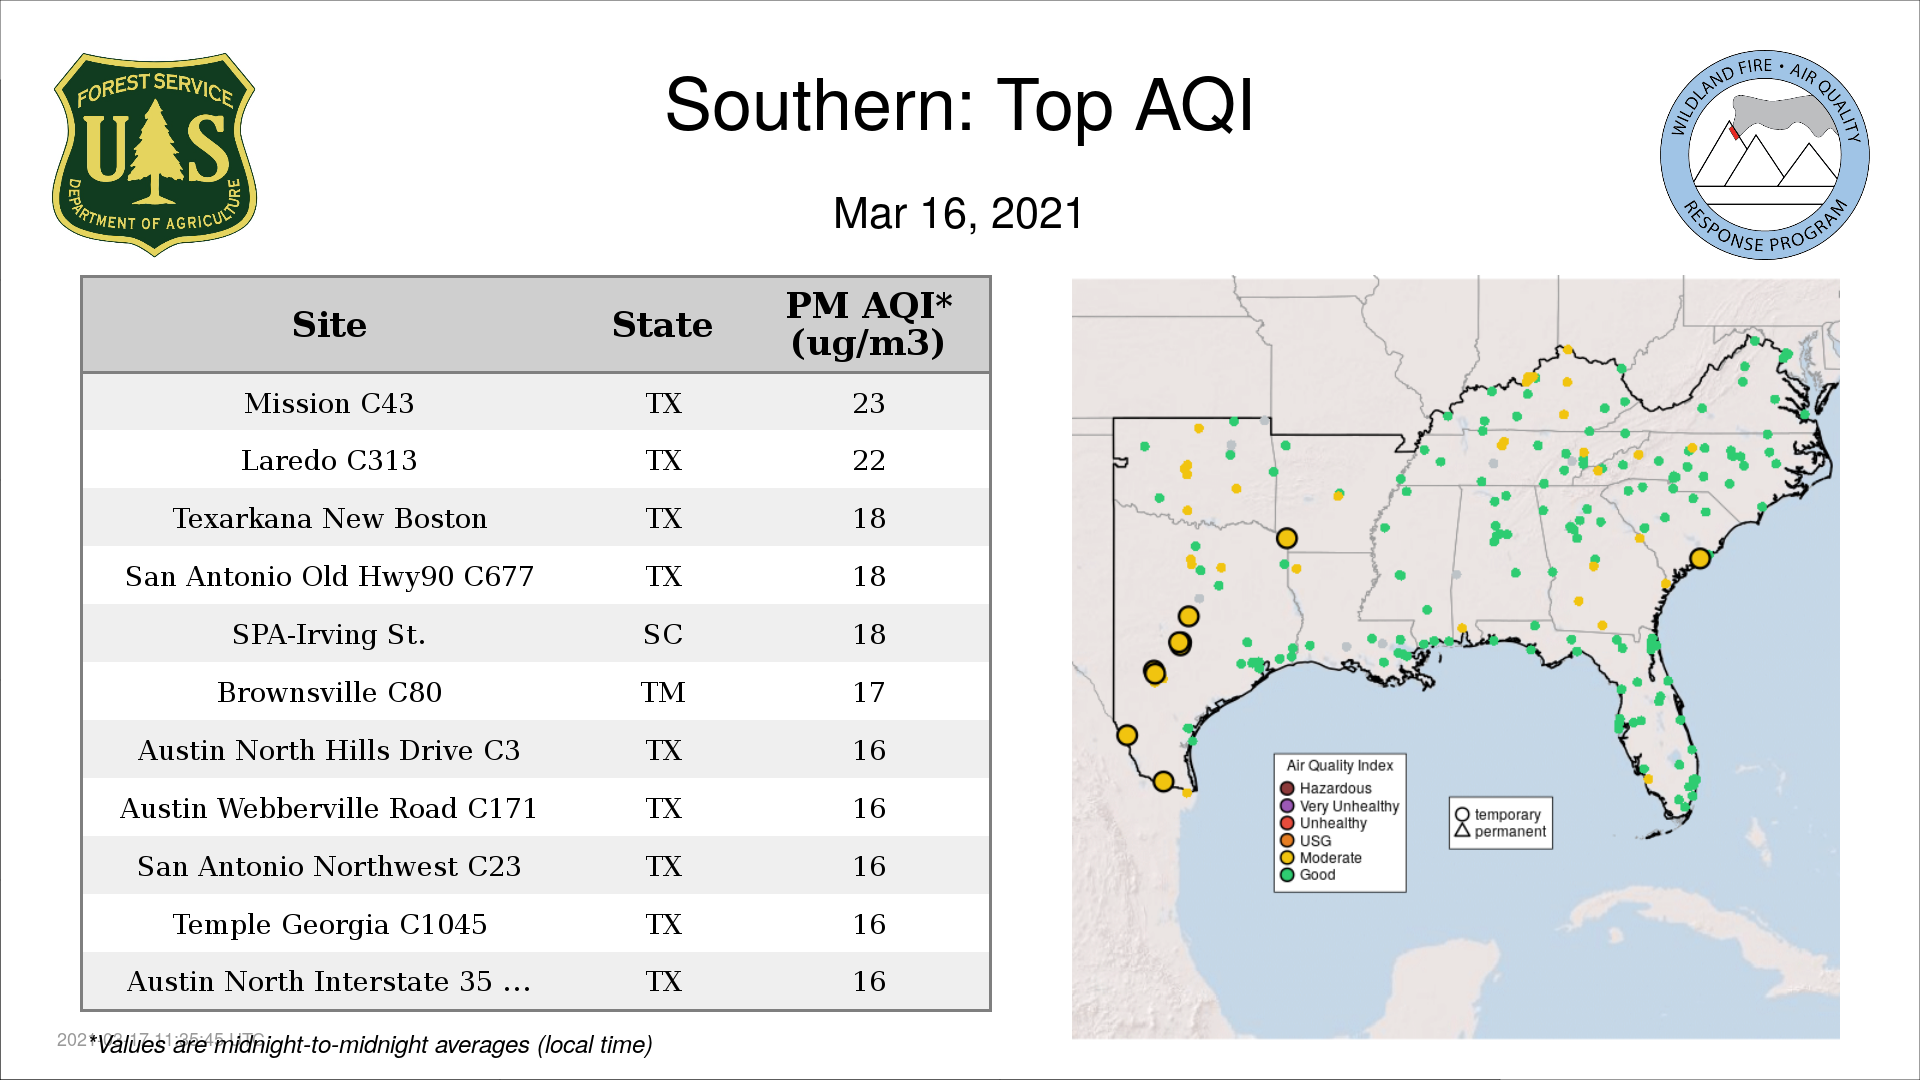Click the AQI value 22 for Laredo C313
Screen dimensions: 1920x1080
point(868,460)
